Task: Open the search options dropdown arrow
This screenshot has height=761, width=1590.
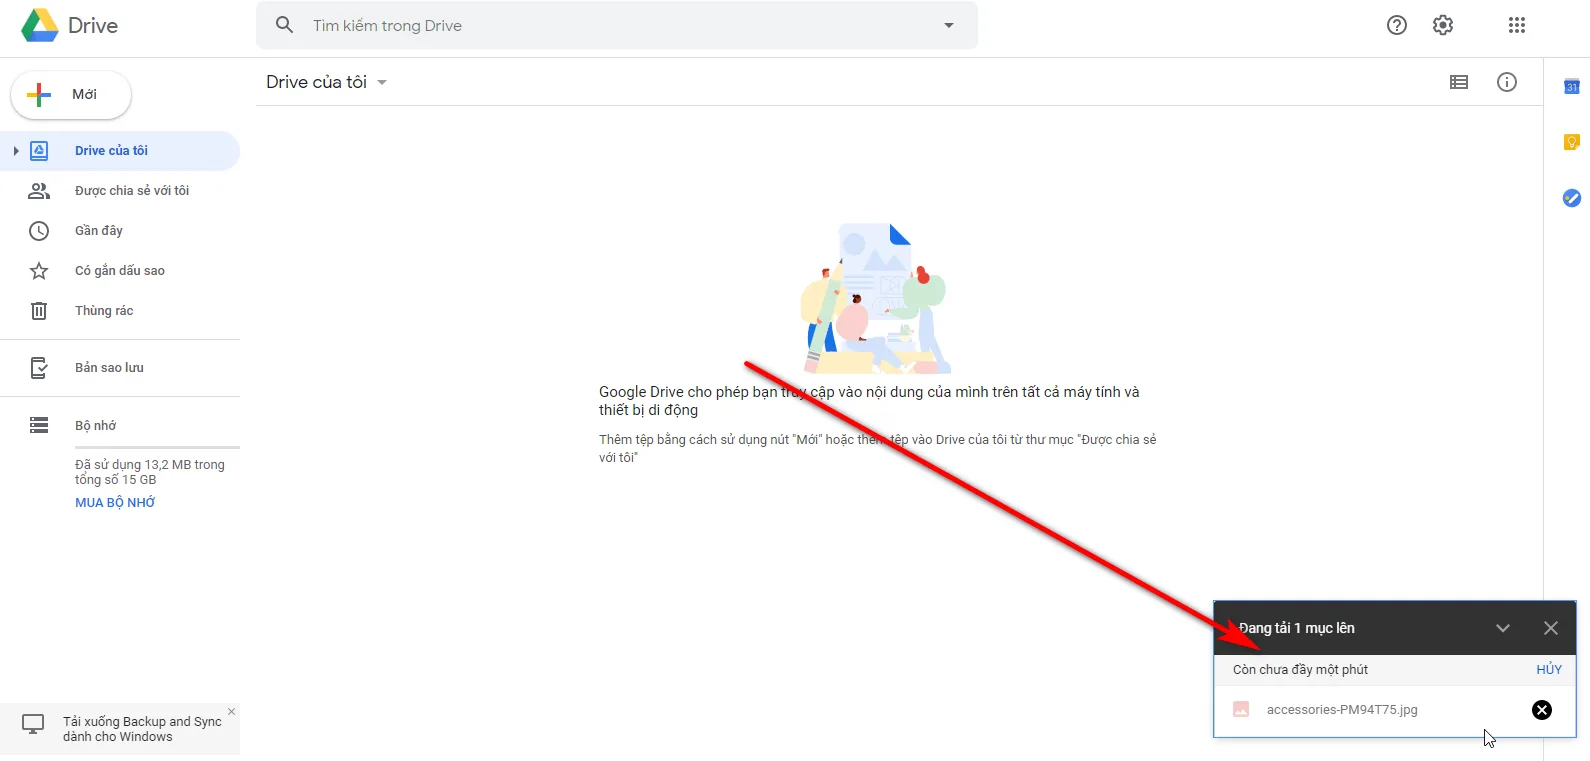Action: [x=949, y=25]
